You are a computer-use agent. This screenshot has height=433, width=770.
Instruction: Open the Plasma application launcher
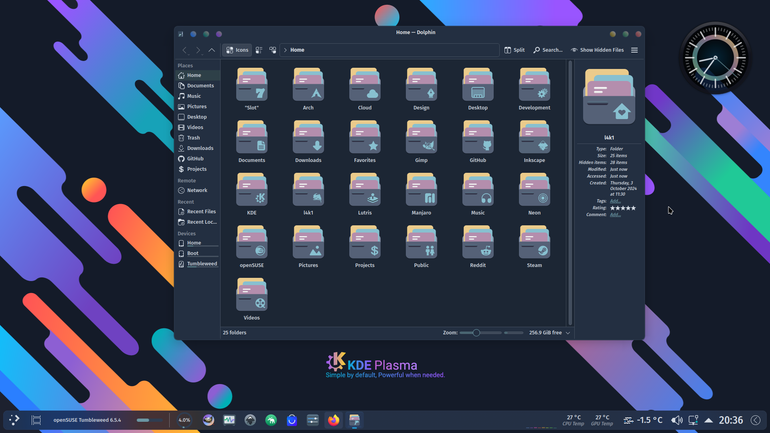point(14,420)
